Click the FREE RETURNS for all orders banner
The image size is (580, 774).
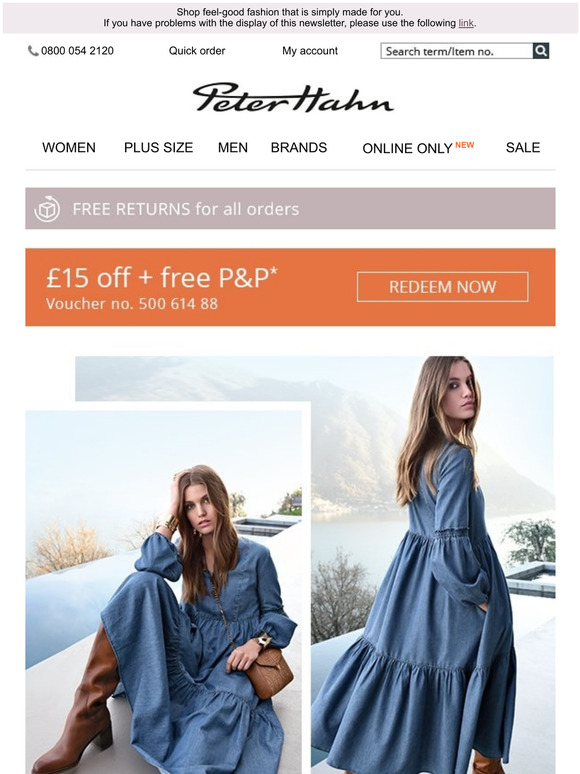[290, 208]
